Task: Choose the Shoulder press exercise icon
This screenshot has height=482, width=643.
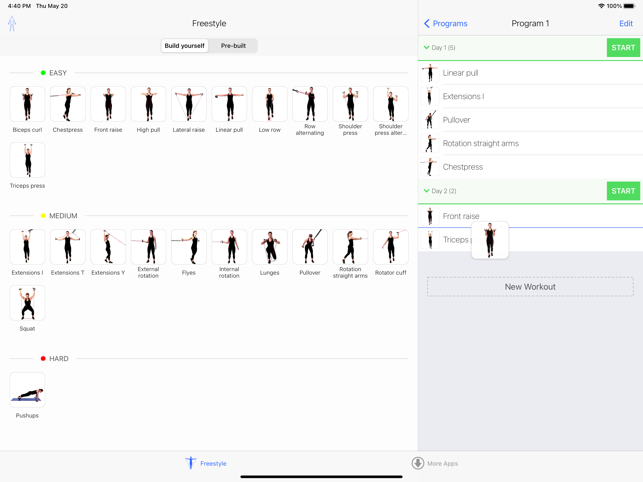Action: coord(350,105)
